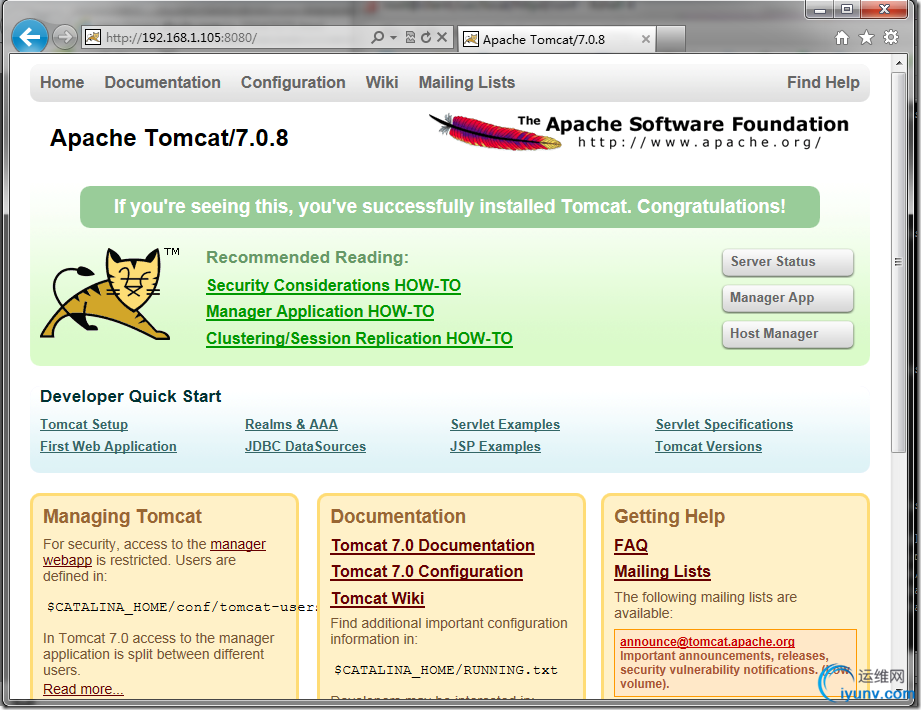The image size is (921, 710).
Task: Open the First Web Application link
Action: click(108, 446)
